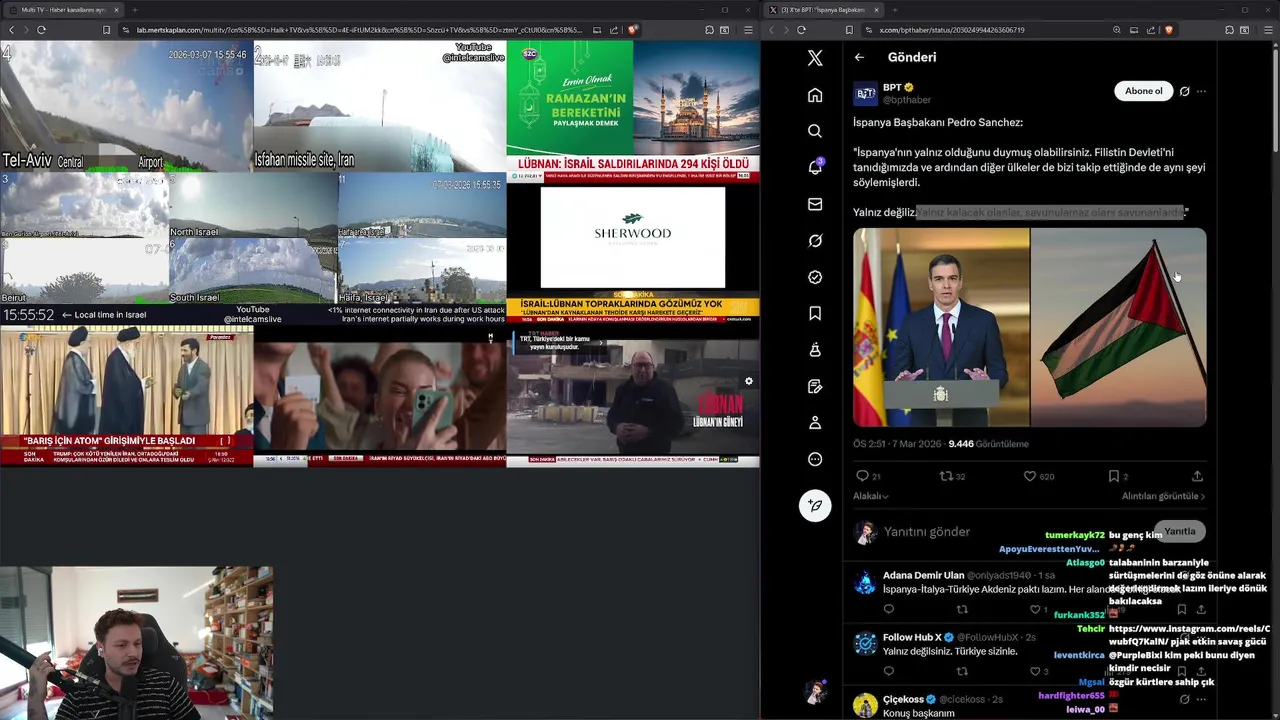1280x720 pixels.
Task: Open X search (magnifier) in sidebar
Action: point(815,131)
